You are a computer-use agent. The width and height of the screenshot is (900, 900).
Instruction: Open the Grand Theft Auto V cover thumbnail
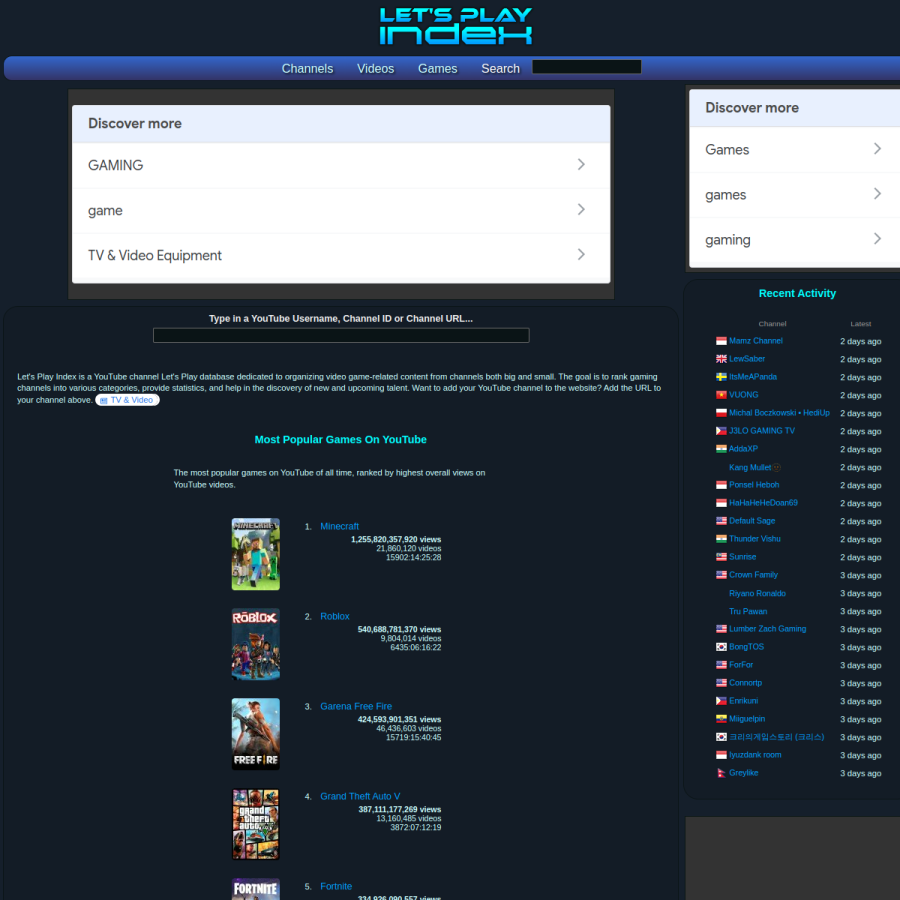(255, 824)
